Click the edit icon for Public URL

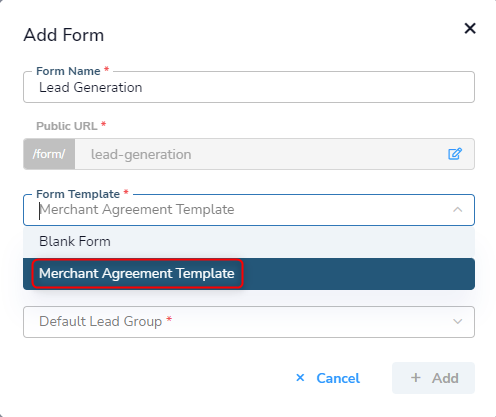[455, 154]
